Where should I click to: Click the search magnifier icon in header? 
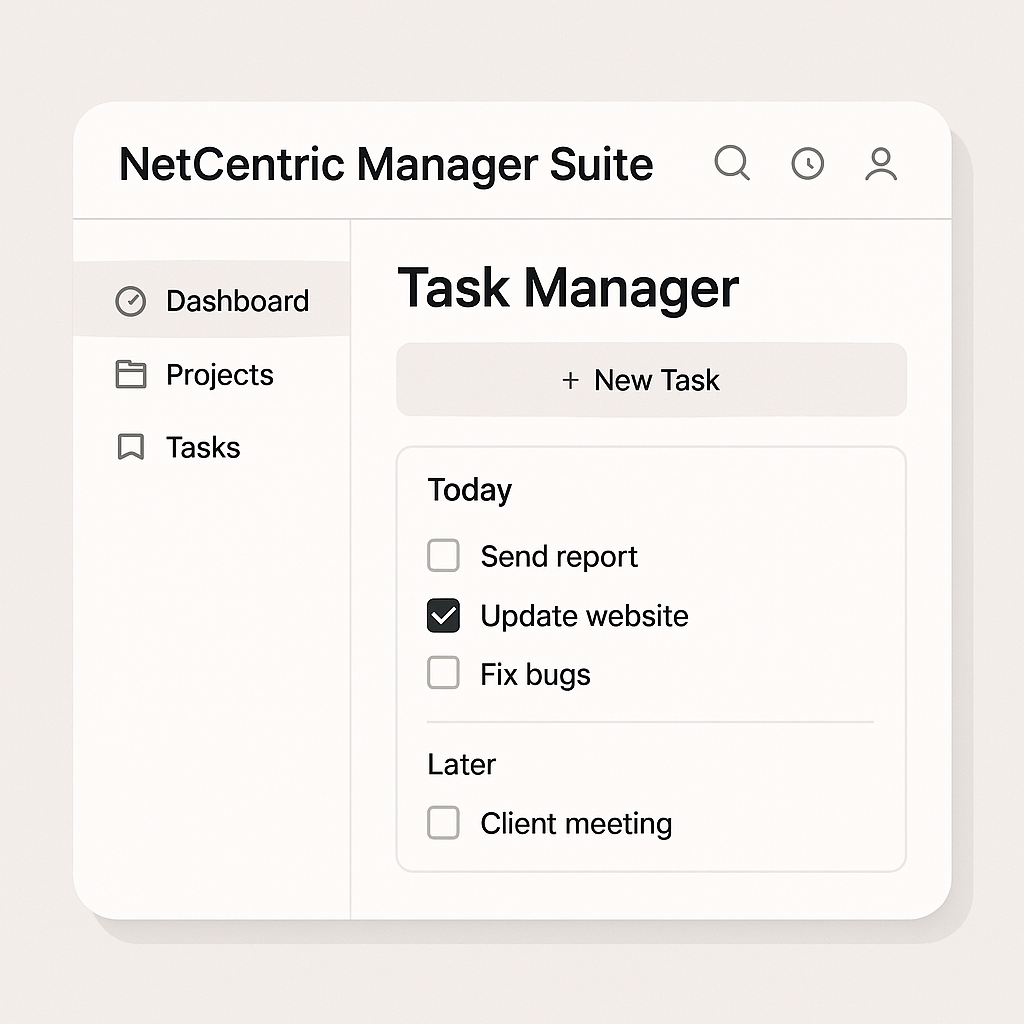pyautogui.click(x=731, y=162)
